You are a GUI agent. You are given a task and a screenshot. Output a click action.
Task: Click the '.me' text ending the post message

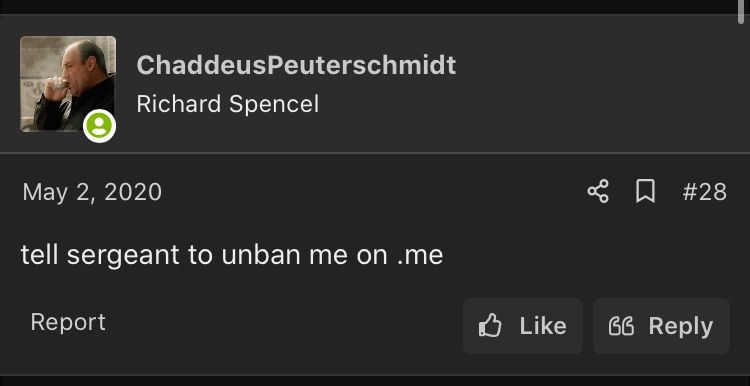click(420, 255)
